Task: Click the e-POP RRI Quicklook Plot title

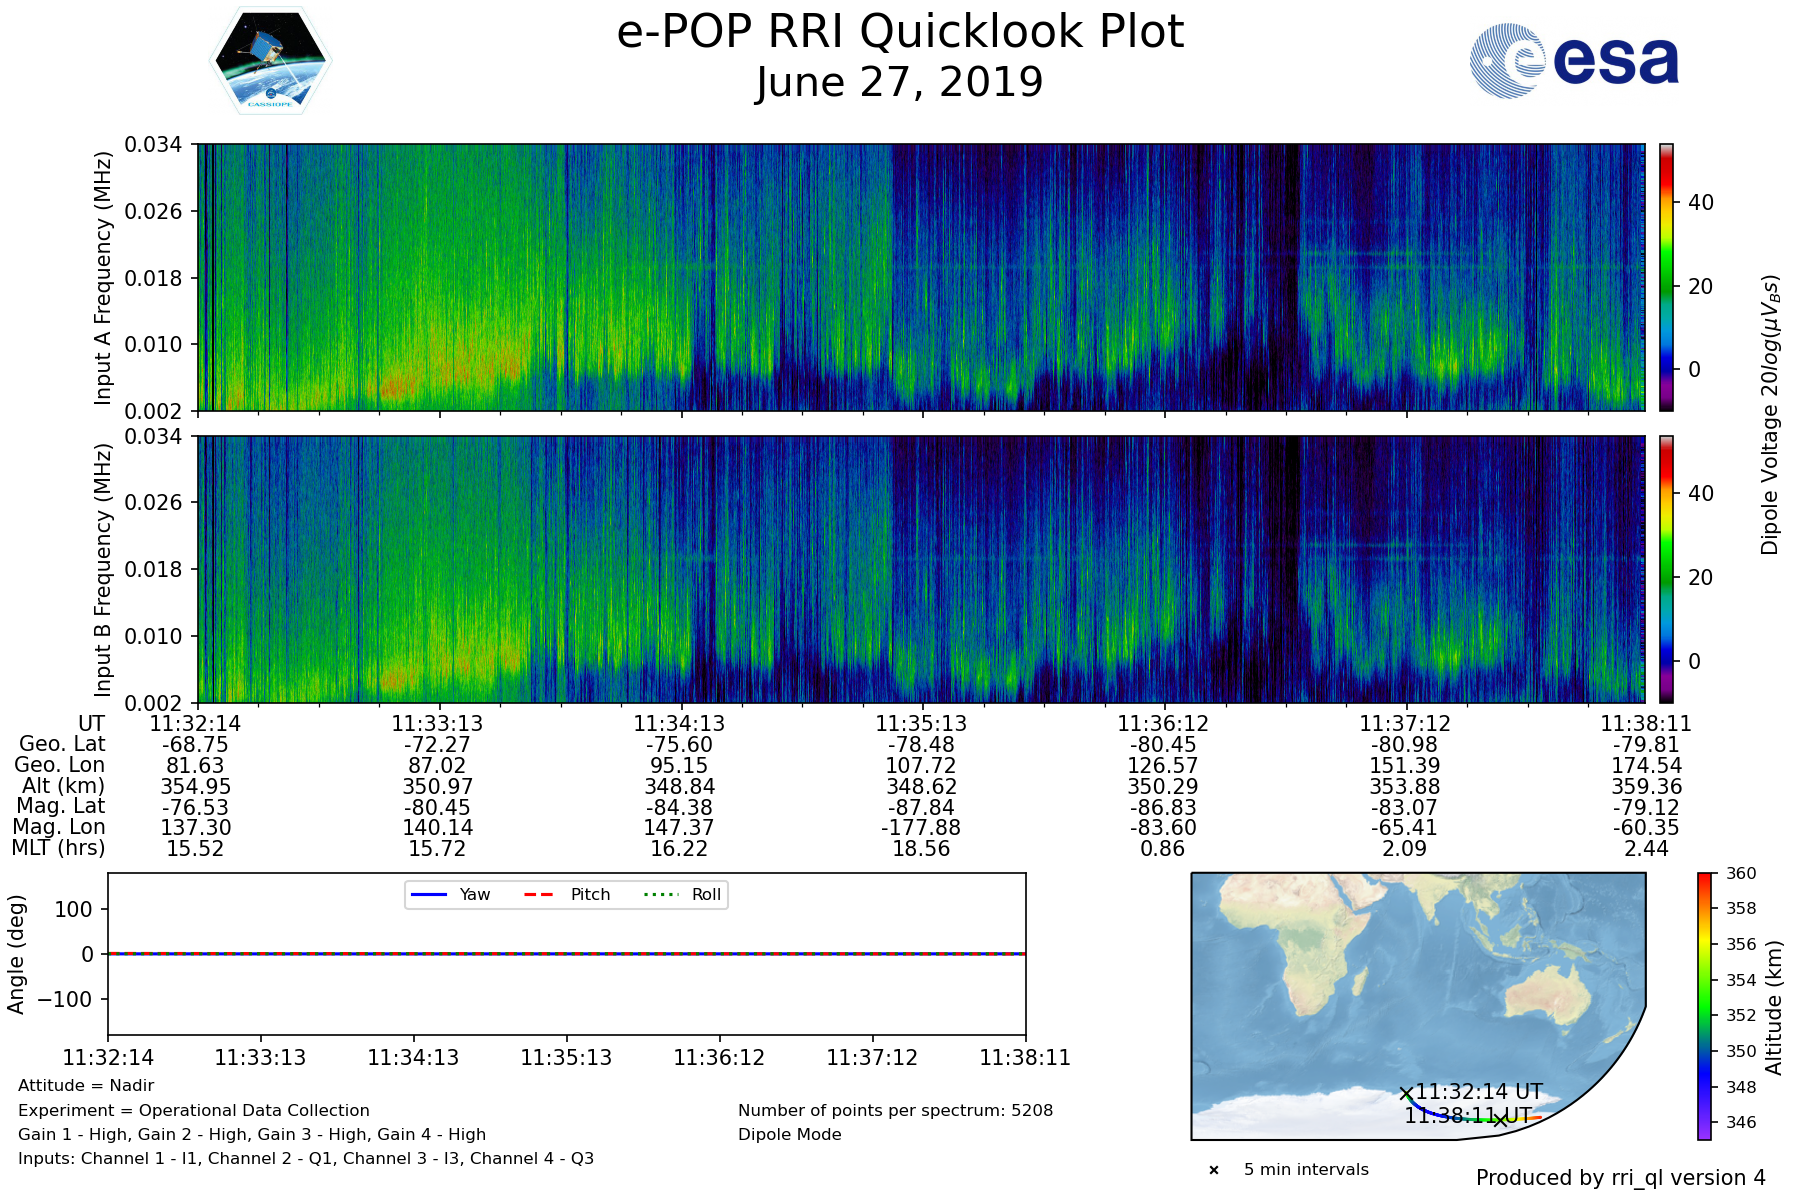Action: 900,32
